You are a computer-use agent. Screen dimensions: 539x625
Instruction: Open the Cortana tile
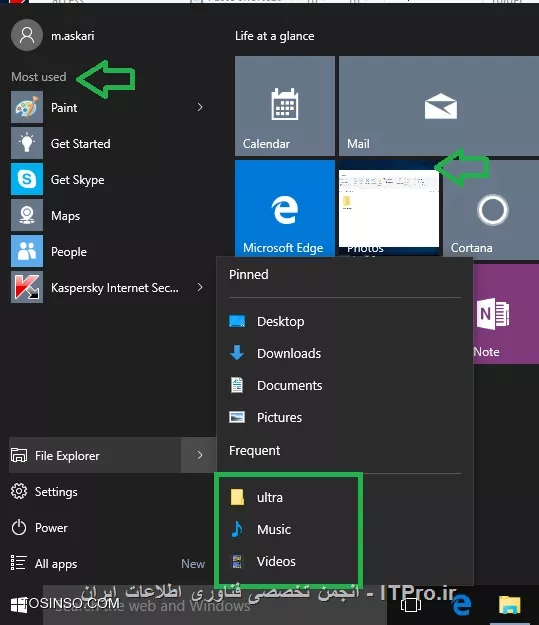tap(491, 208)
